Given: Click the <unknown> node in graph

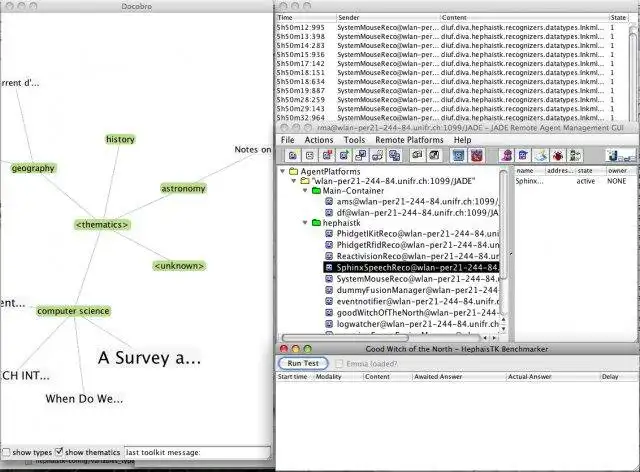Looking at the screenshot, I should (x=179, y=266).
